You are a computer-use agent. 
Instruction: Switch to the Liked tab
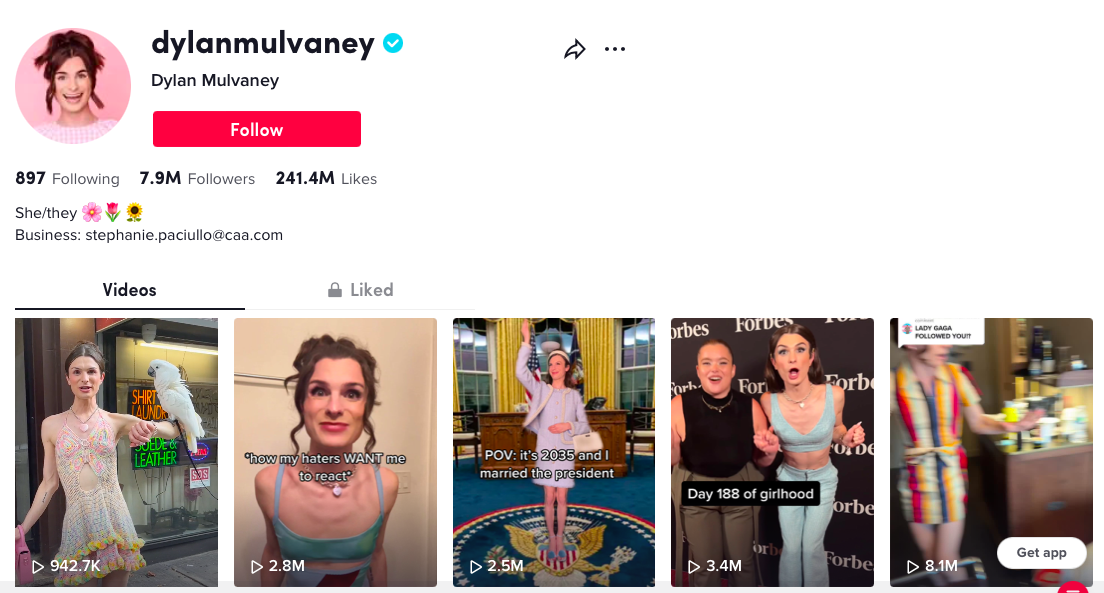360,290
